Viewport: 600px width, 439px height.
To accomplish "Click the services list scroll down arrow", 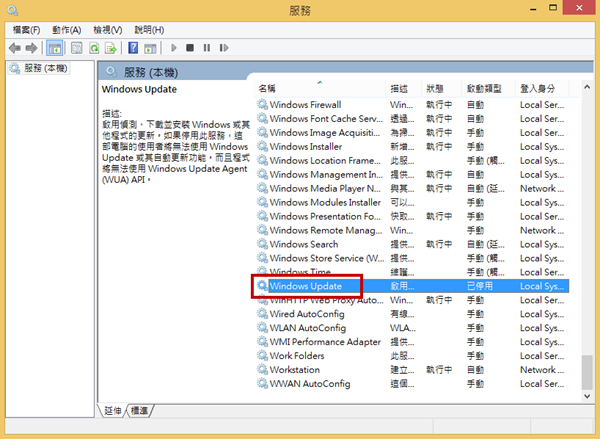I will point(587,396).
